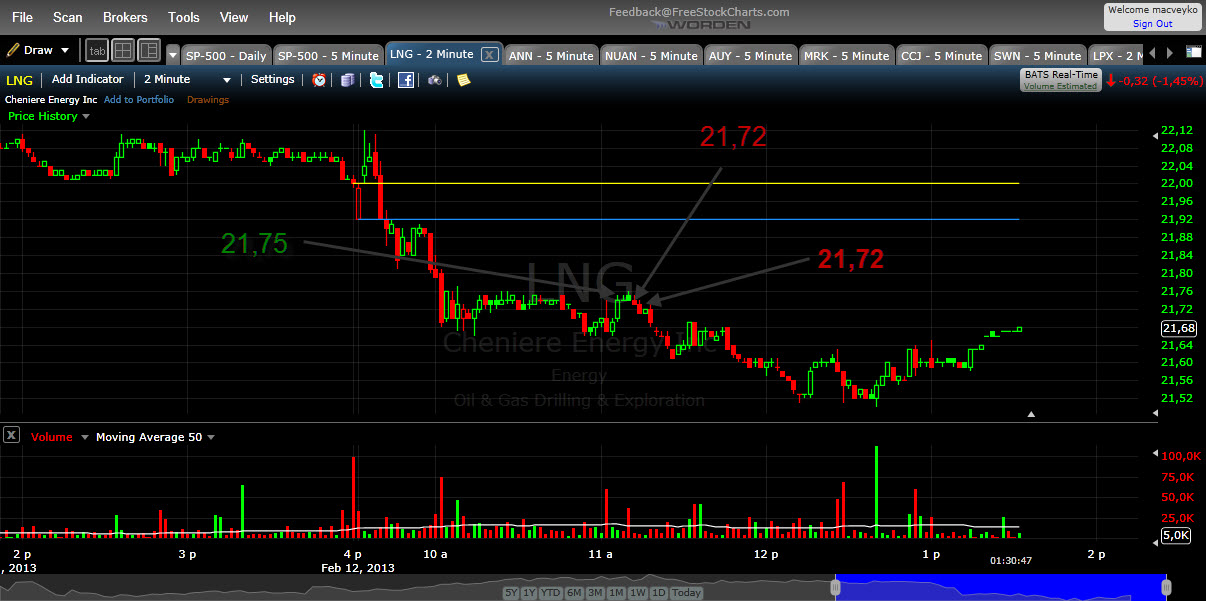Set time range to 6M
The image size is (1206, 601).
pos(573,593)
